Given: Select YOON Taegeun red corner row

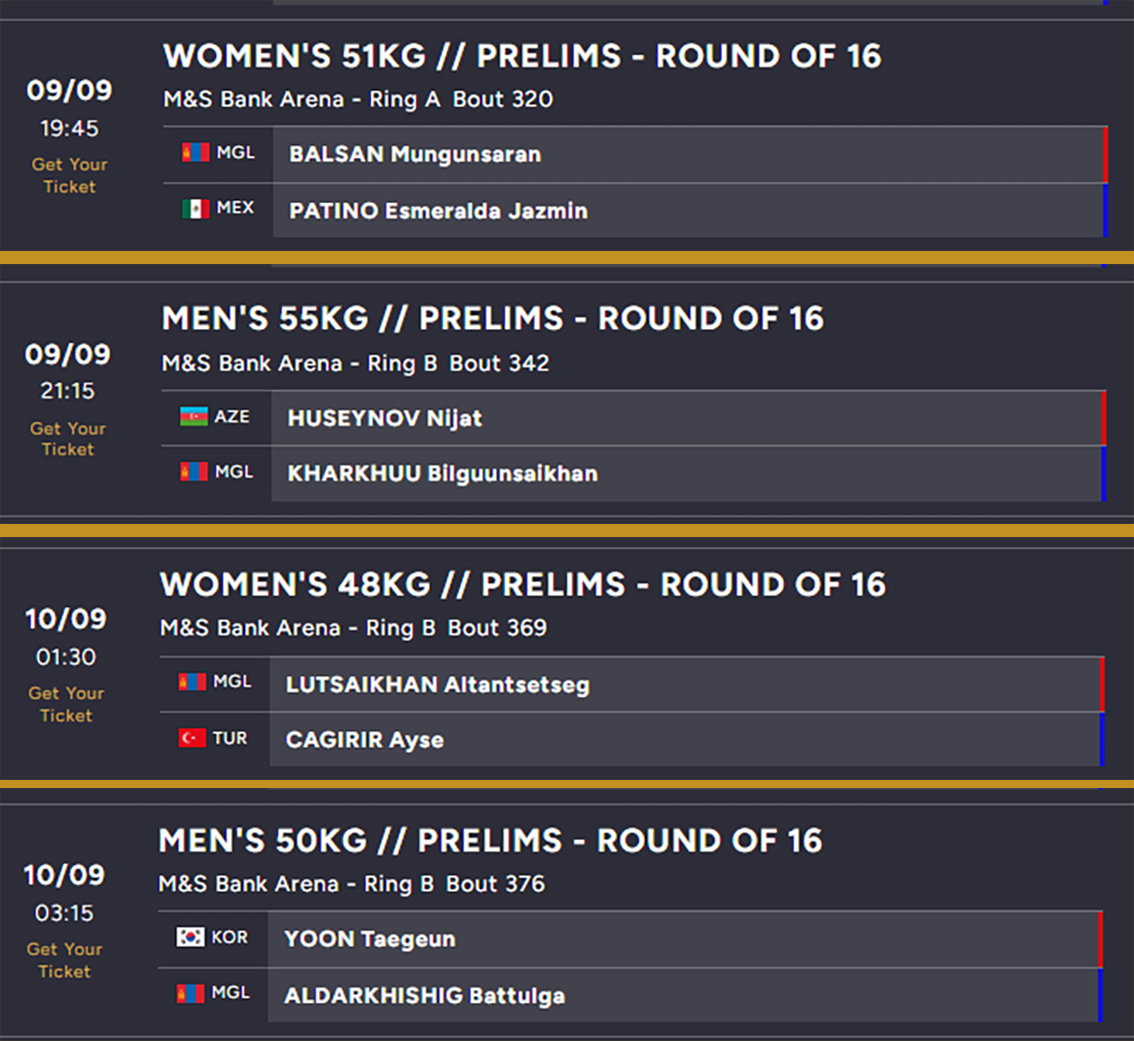Looking at the screenshot, I should (x=683, y=939).
